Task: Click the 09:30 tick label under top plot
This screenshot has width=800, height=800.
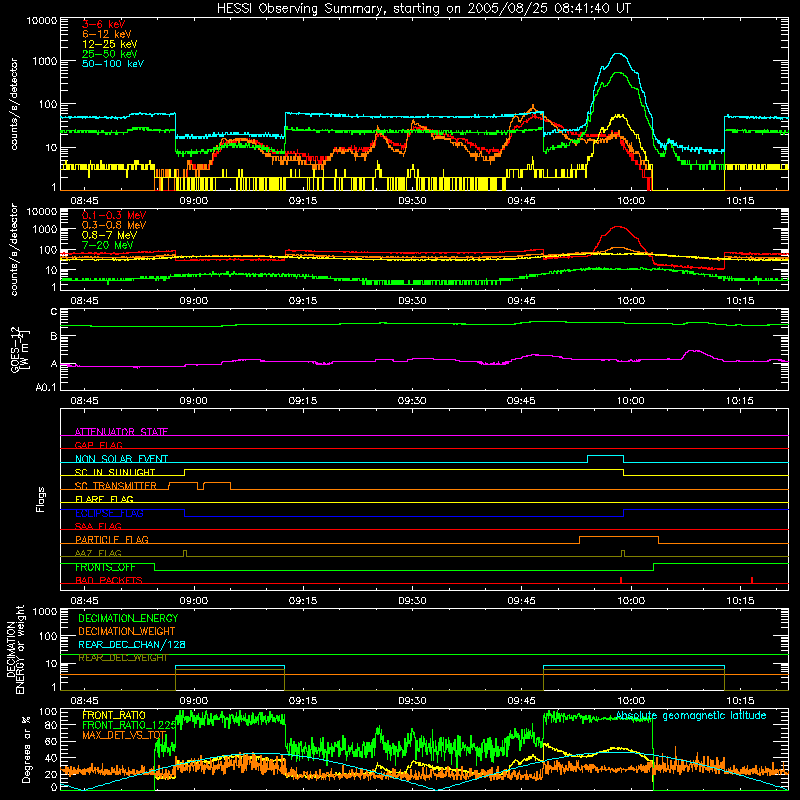Action: click(412, 201)
